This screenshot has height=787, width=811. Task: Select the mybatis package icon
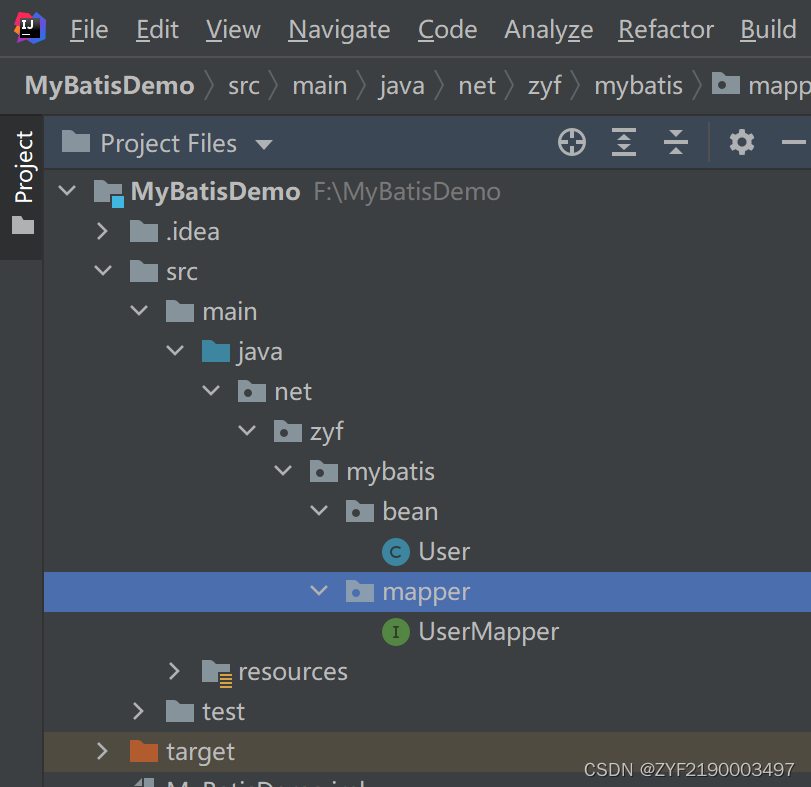pyautogui.click(x=324, y=471)
